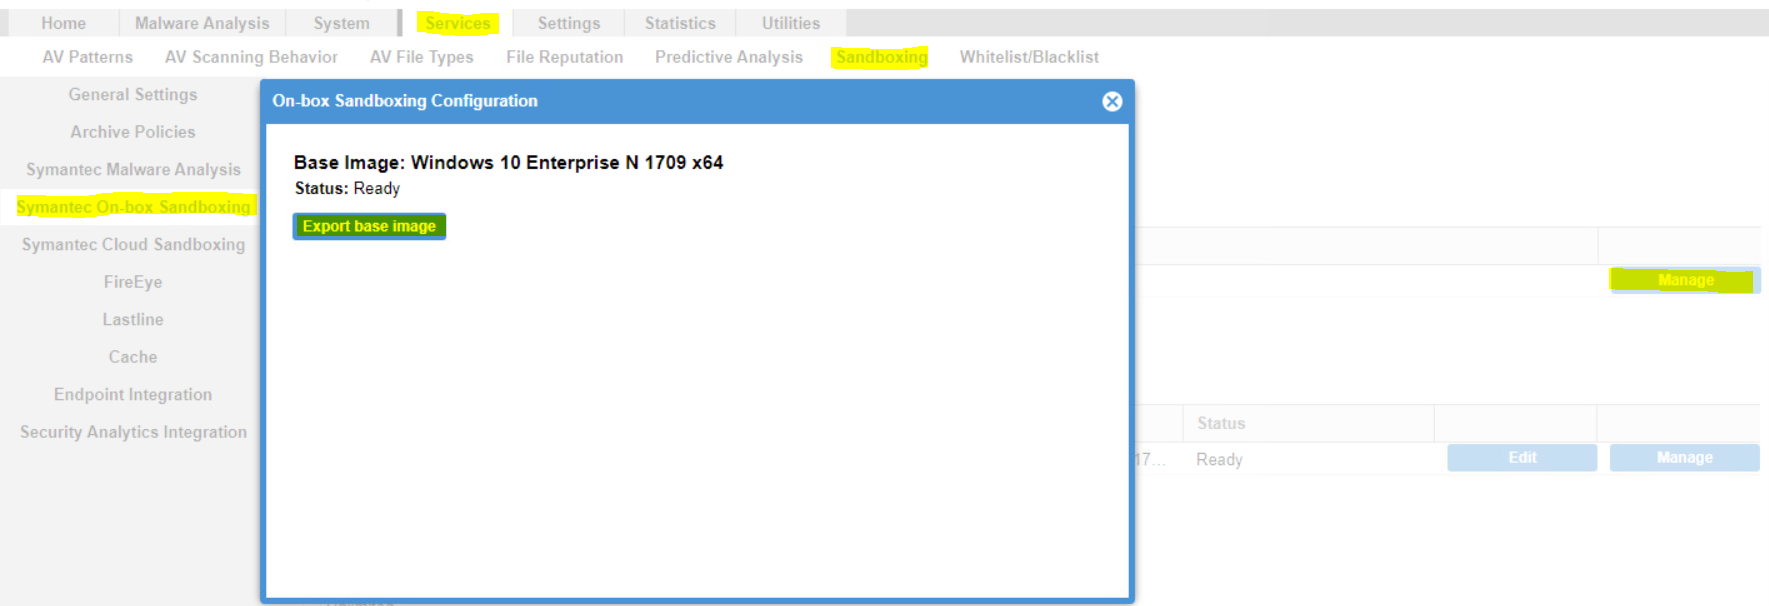Open Predictive Analysis section
This screenshot has height=606, width=1769.
(x=729, y=57)
